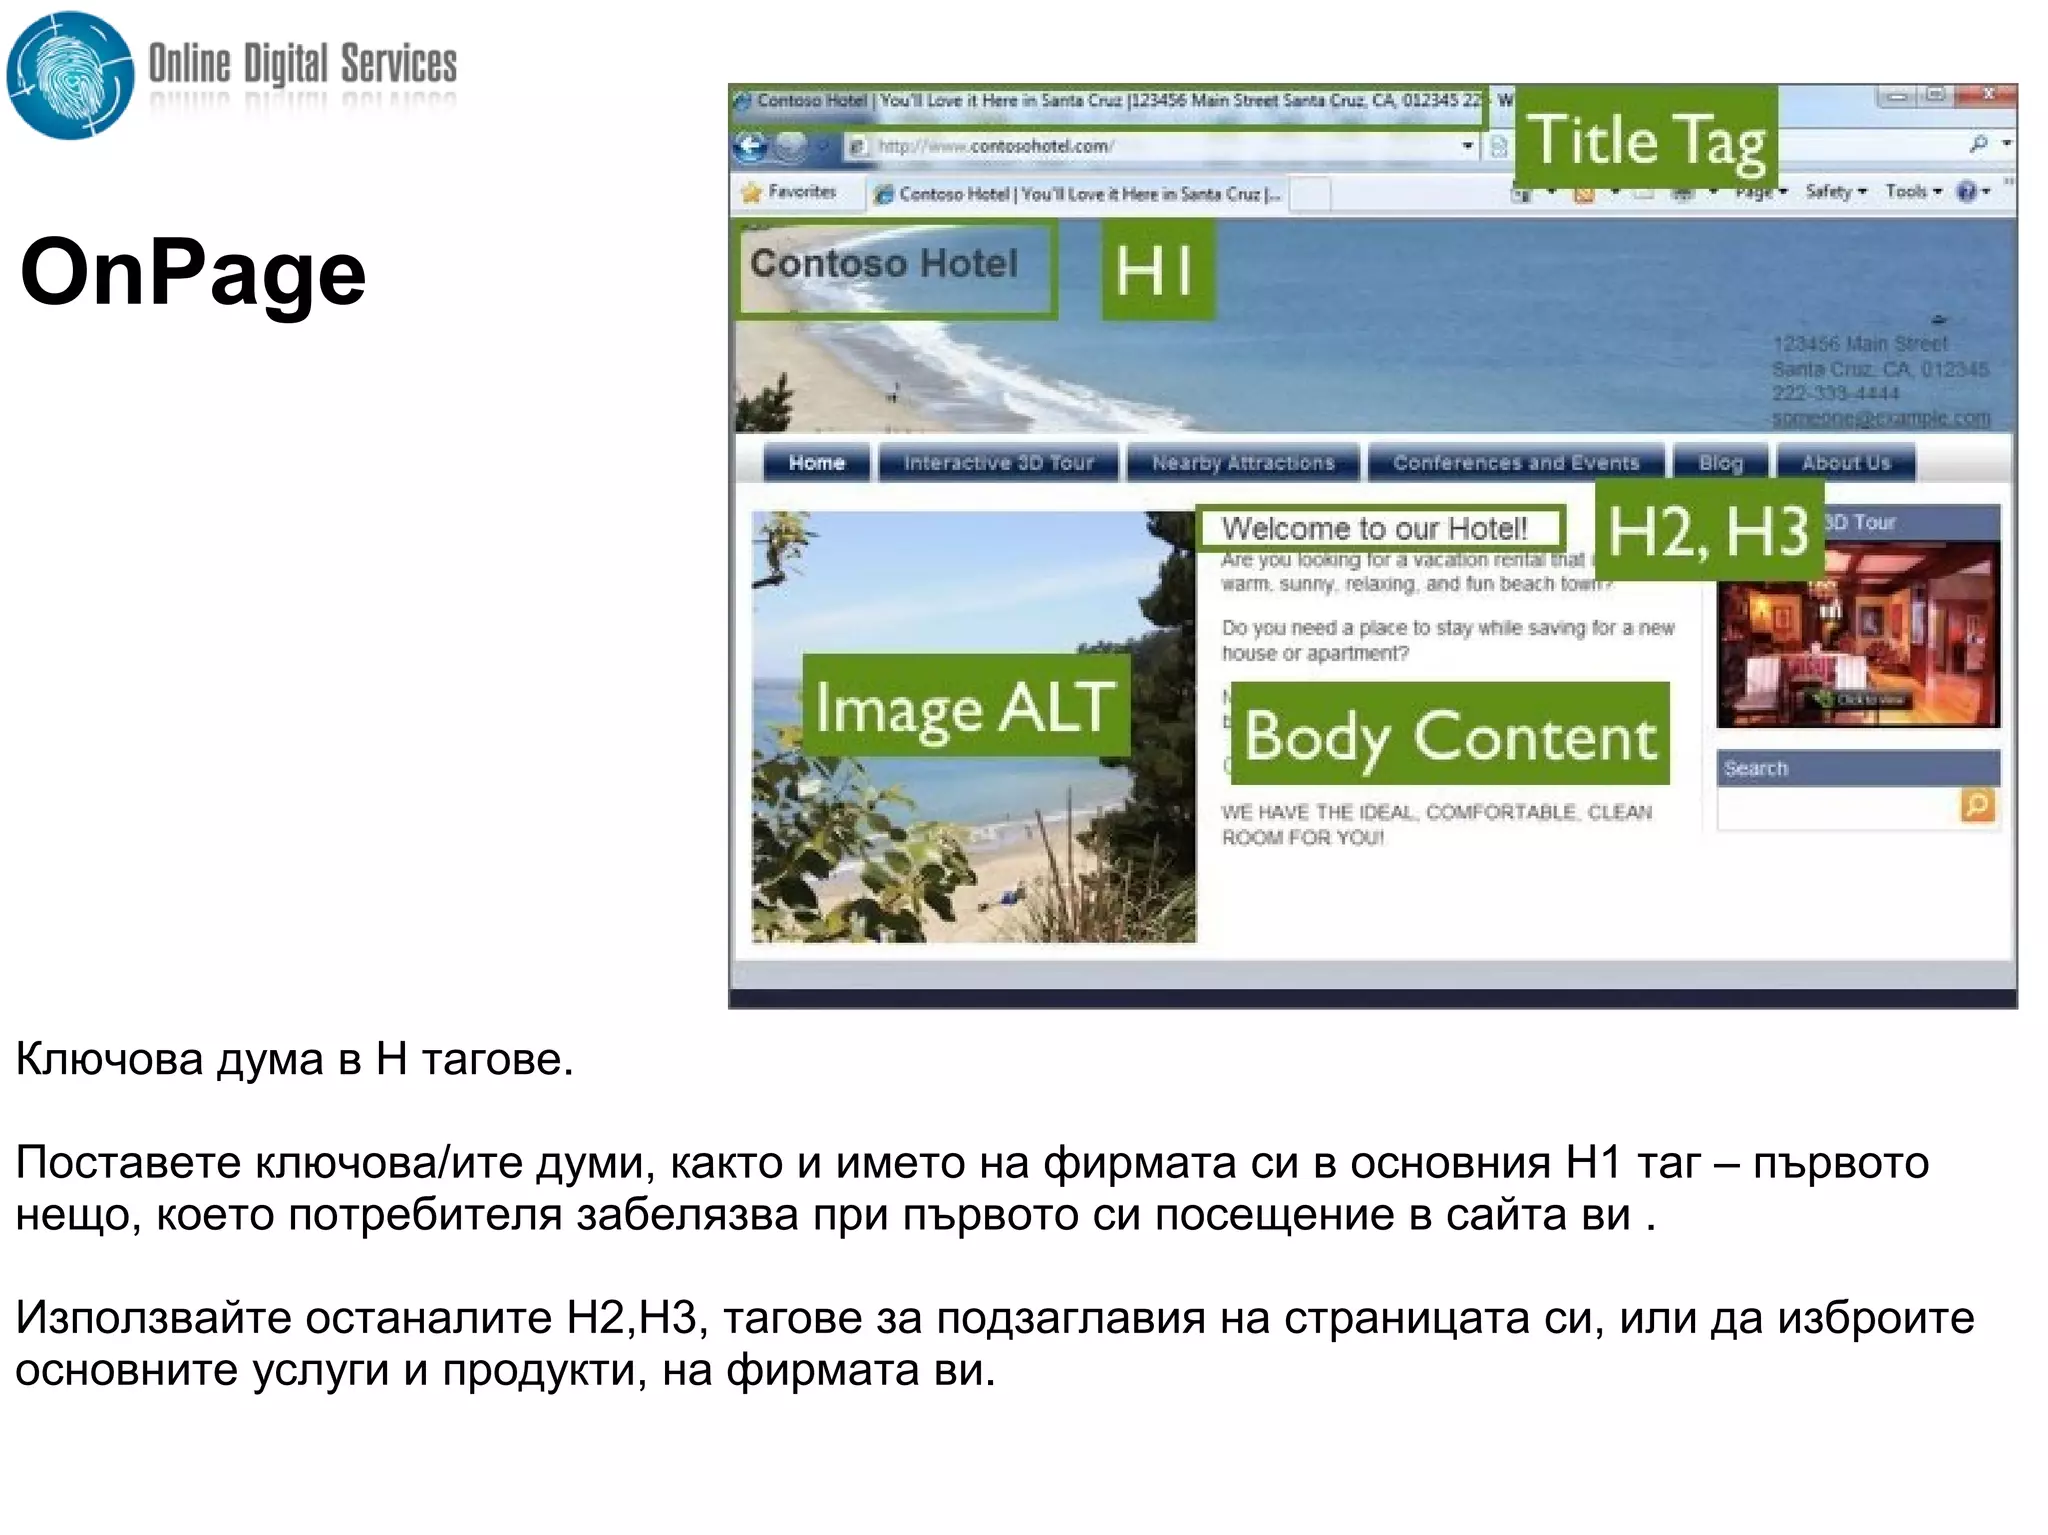The height and width of the screenshot is (1535, 2048).
Task: Click the orange search magnifier button
Action: pyautogui.click(x=1977, y=805)
